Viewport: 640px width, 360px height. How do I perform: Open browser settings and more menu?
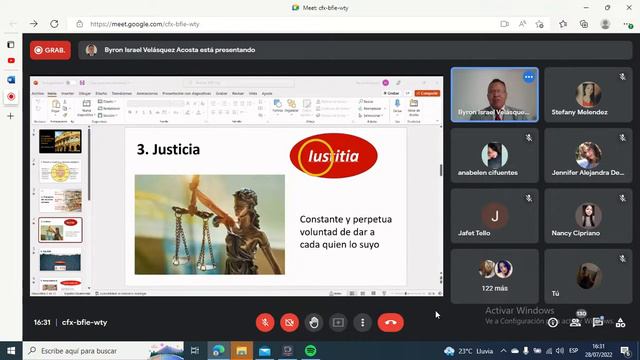[628, 24]
